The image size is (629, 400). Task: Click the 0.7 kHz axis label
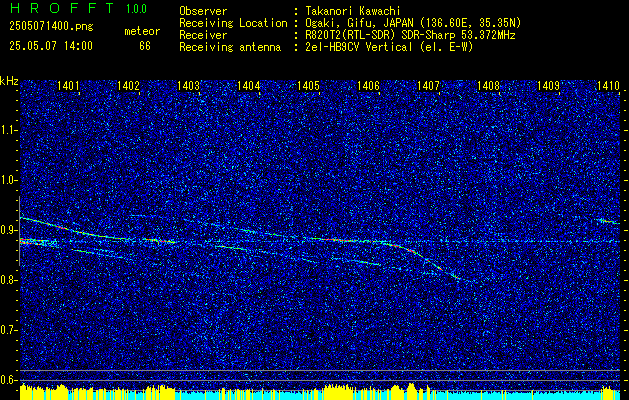(x=9, y=331)
